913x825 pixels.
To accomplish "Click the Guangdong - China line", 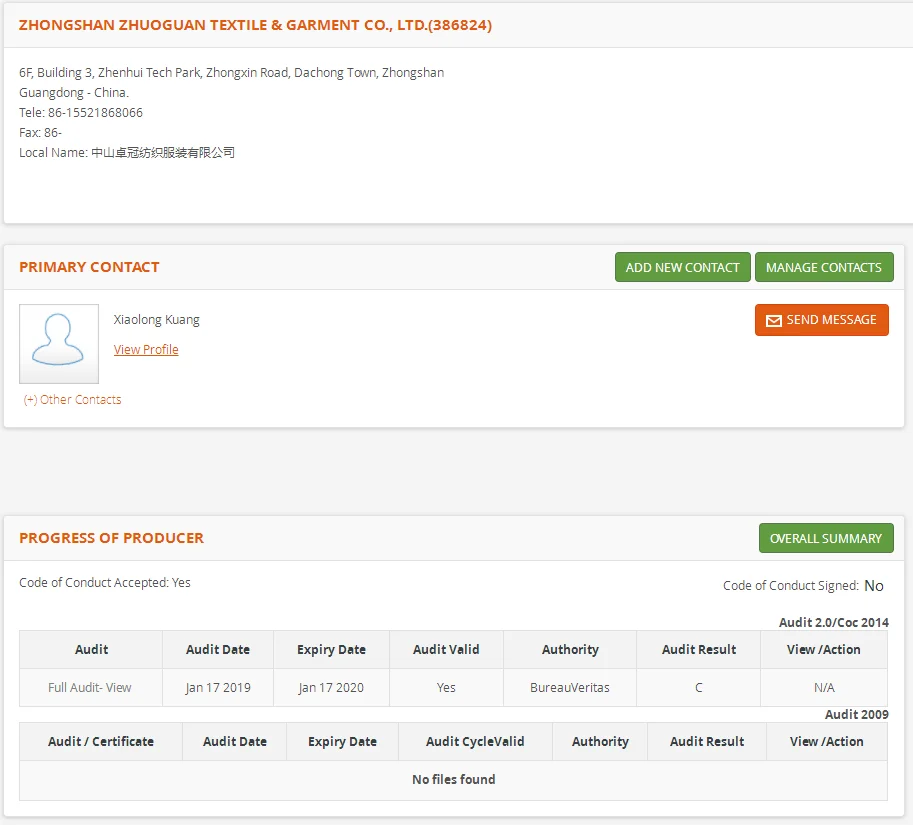I will tap(74, 93).
